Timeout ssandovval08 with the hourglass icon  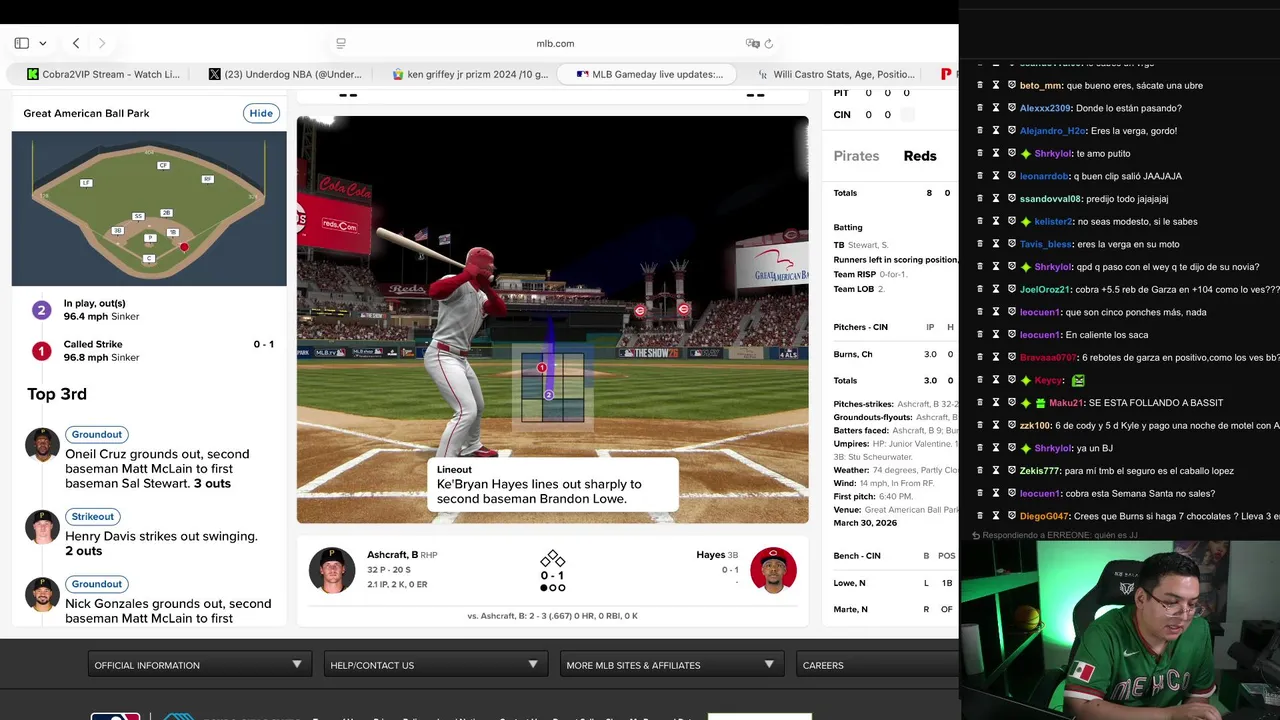tap(996, 199)
